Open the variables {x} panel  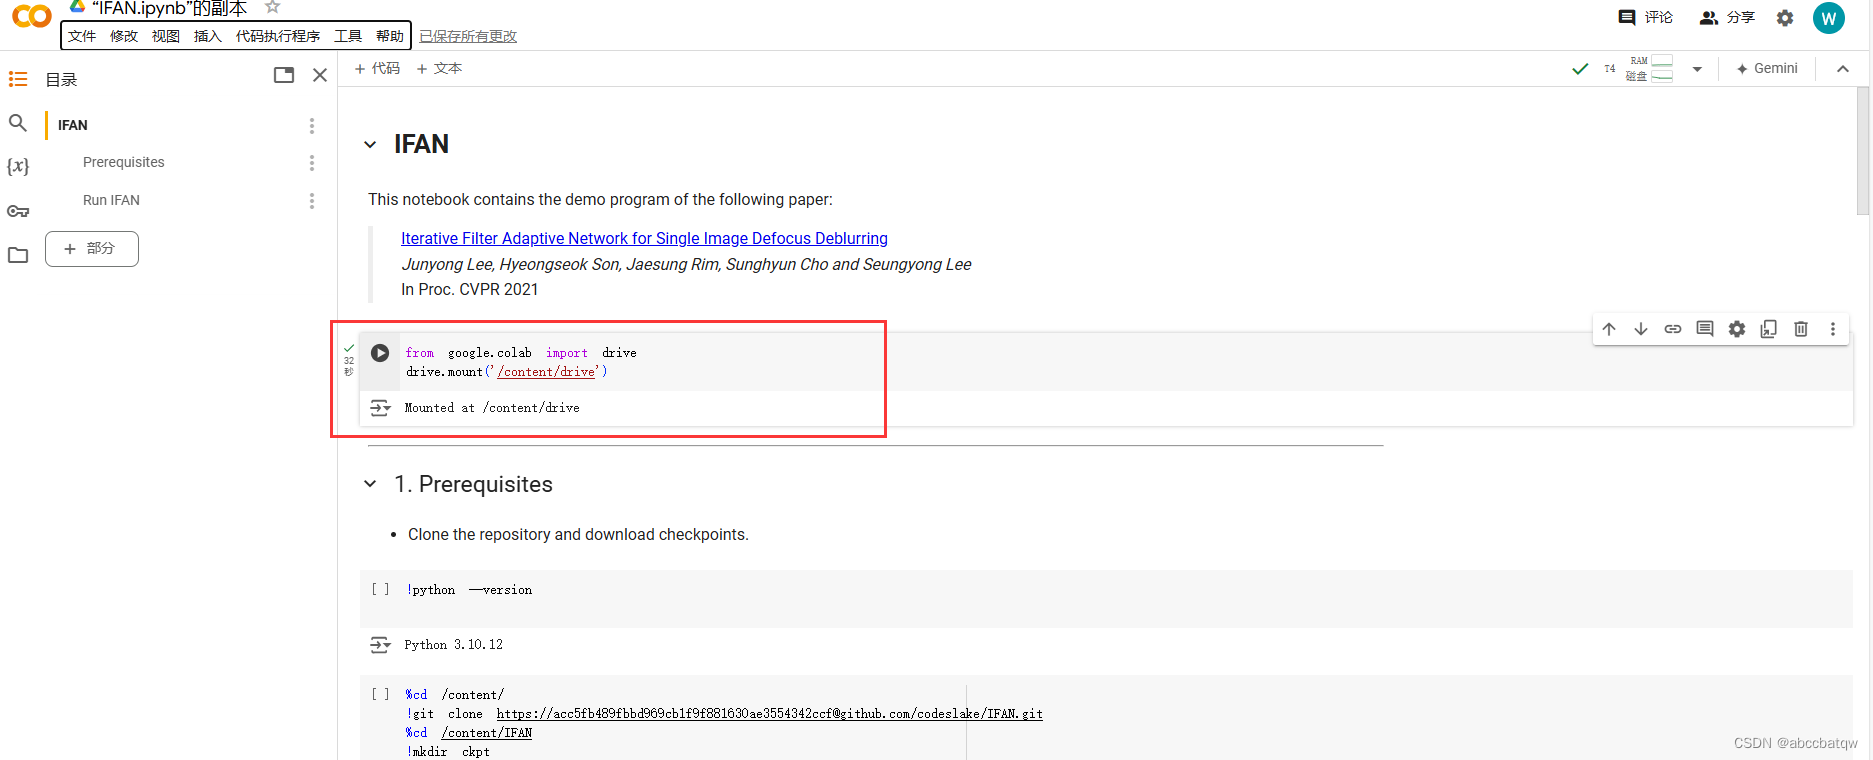tap(18, 166)
